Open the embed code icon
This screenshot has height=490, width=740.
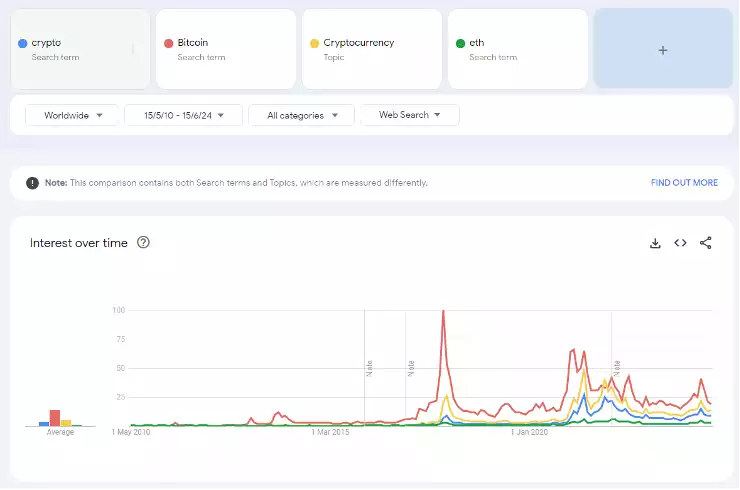tap(680, 243)
